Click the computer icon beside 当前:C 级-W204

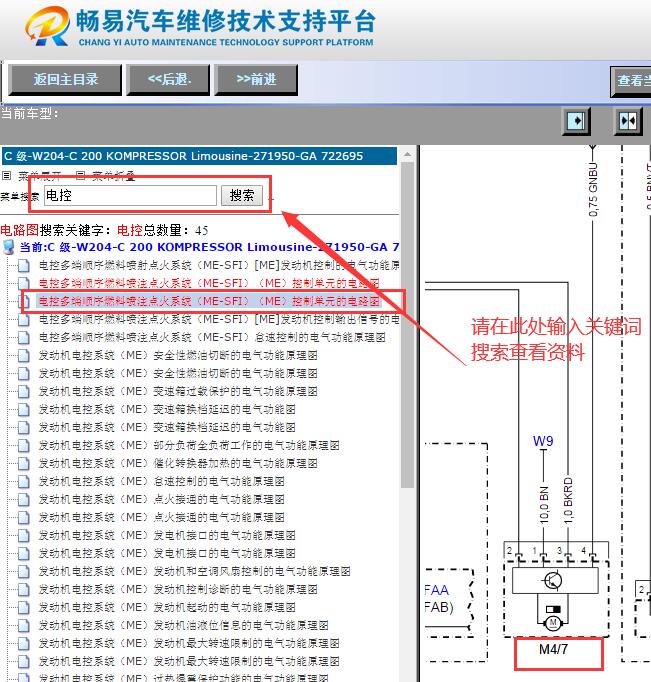(x=8, y=247)
